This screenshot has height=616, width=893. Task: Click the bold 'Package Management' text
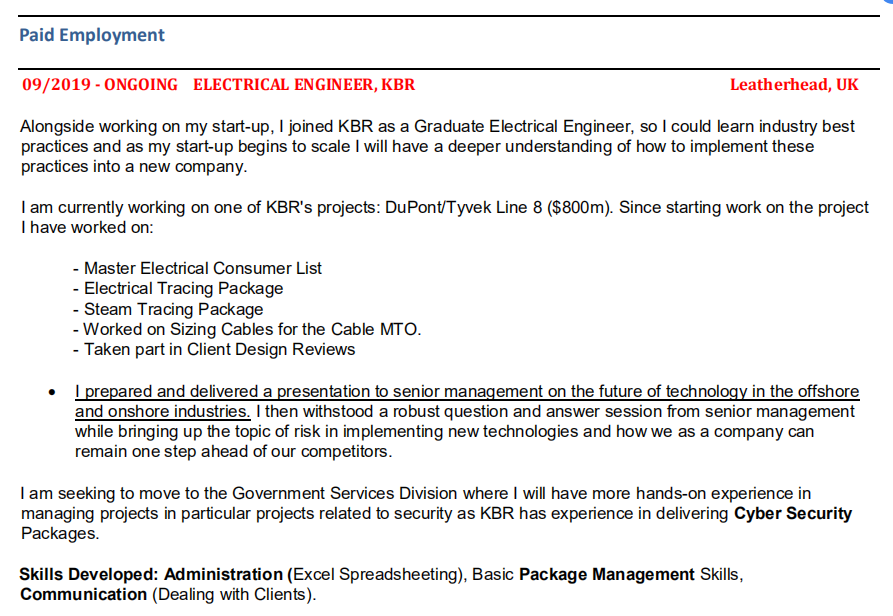pyautogui.click(x=606, y=575)
